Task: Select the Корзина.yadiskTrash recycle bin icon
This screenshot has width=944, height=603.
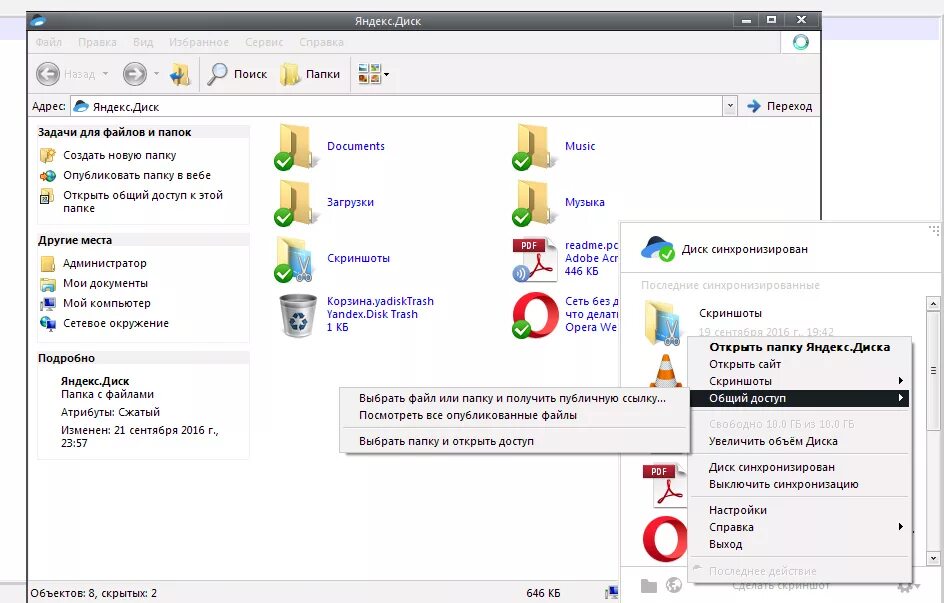Action: pyautogui.click(x=297, y=315)
